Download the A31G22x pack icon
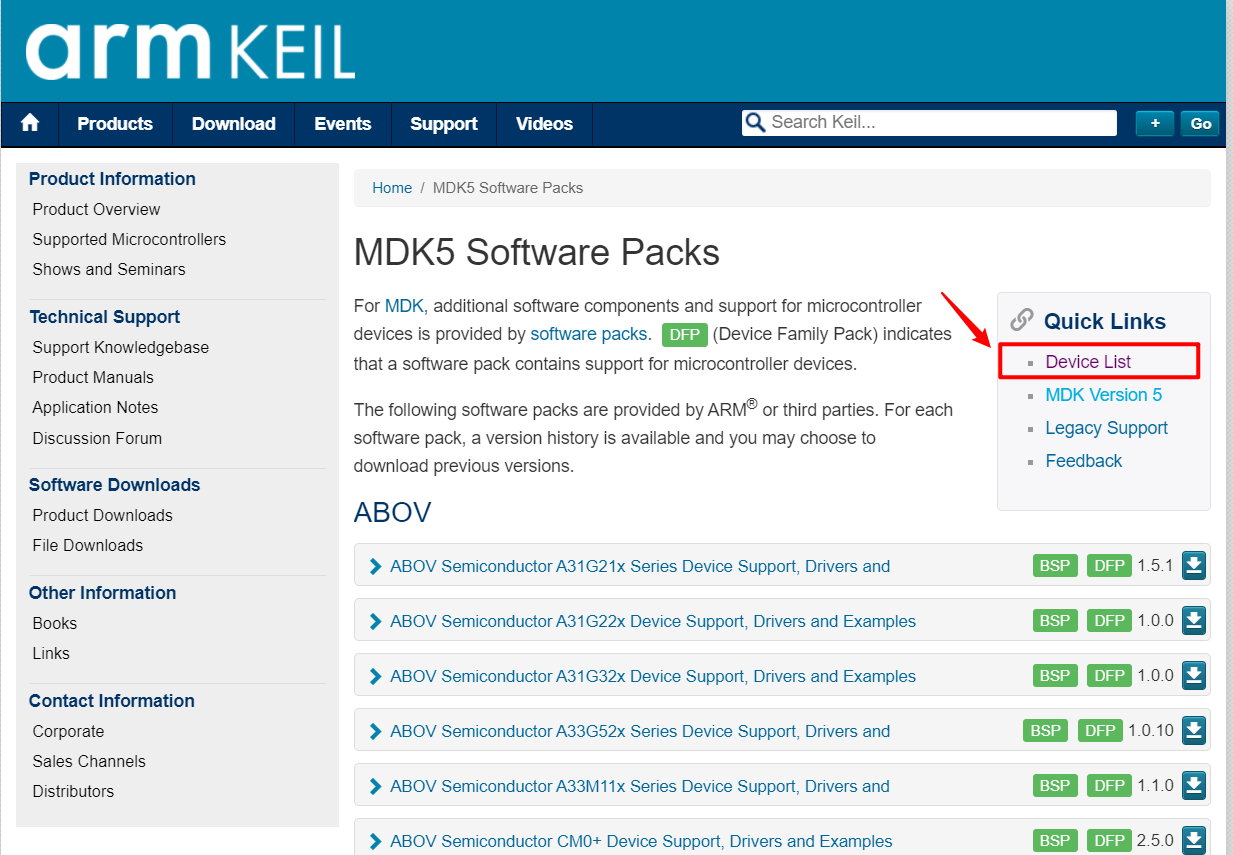The width and height of the screenshot is (1233, 855). pos(1193,621)
